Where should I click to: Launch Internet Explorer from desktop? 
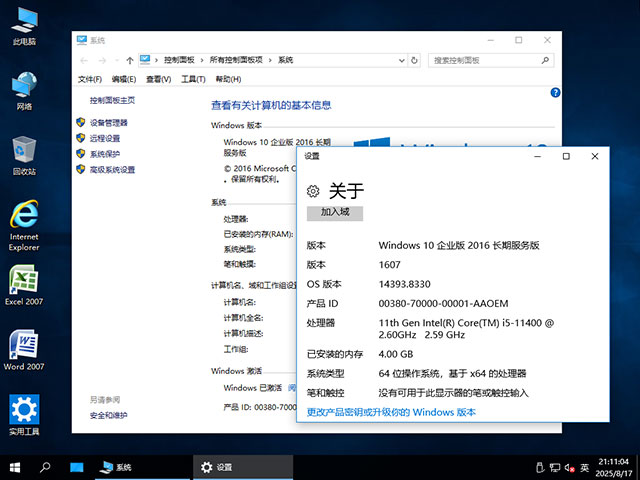pos(24,224)
